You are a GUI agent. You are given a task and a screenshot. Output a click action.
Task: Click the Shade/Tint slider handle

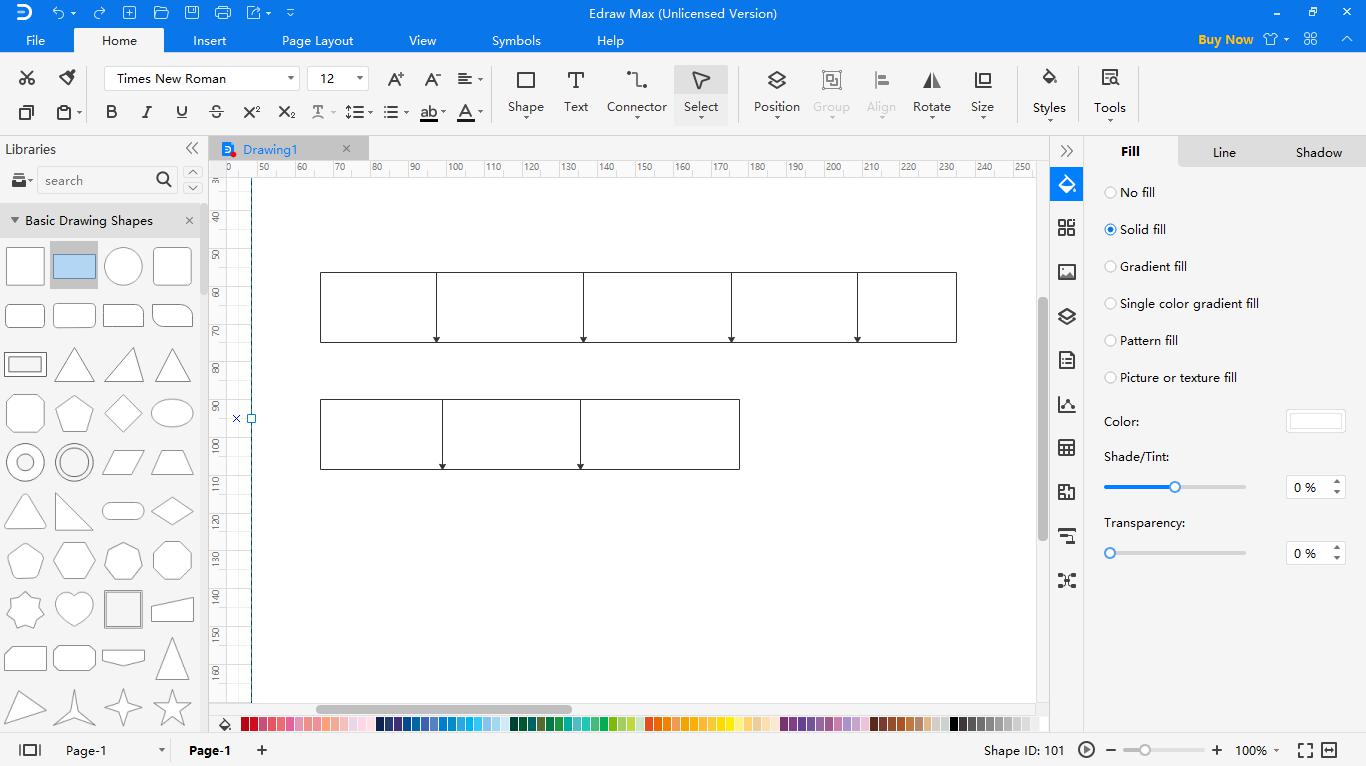point(1175,487)
